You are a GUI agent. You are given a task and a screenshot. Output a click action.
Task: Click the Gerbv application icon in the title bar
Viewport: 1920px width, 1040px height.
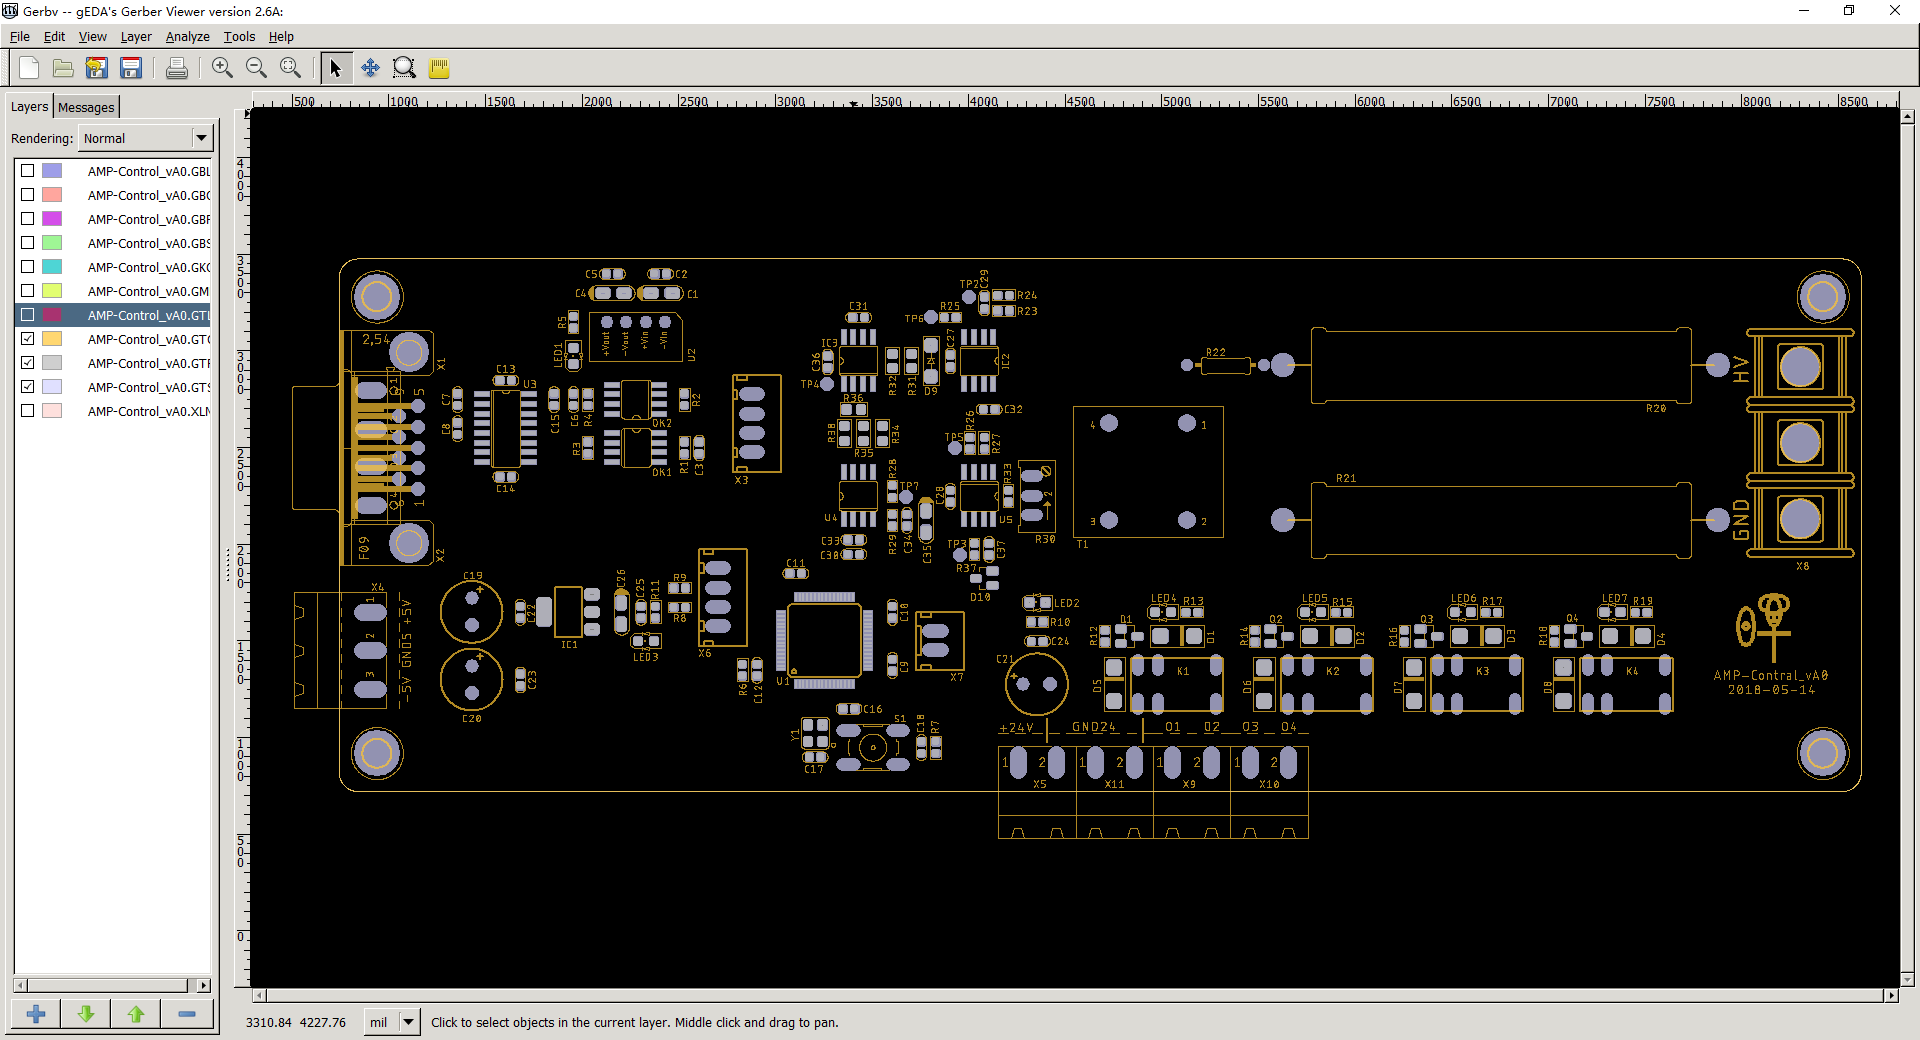pos(10,11)
